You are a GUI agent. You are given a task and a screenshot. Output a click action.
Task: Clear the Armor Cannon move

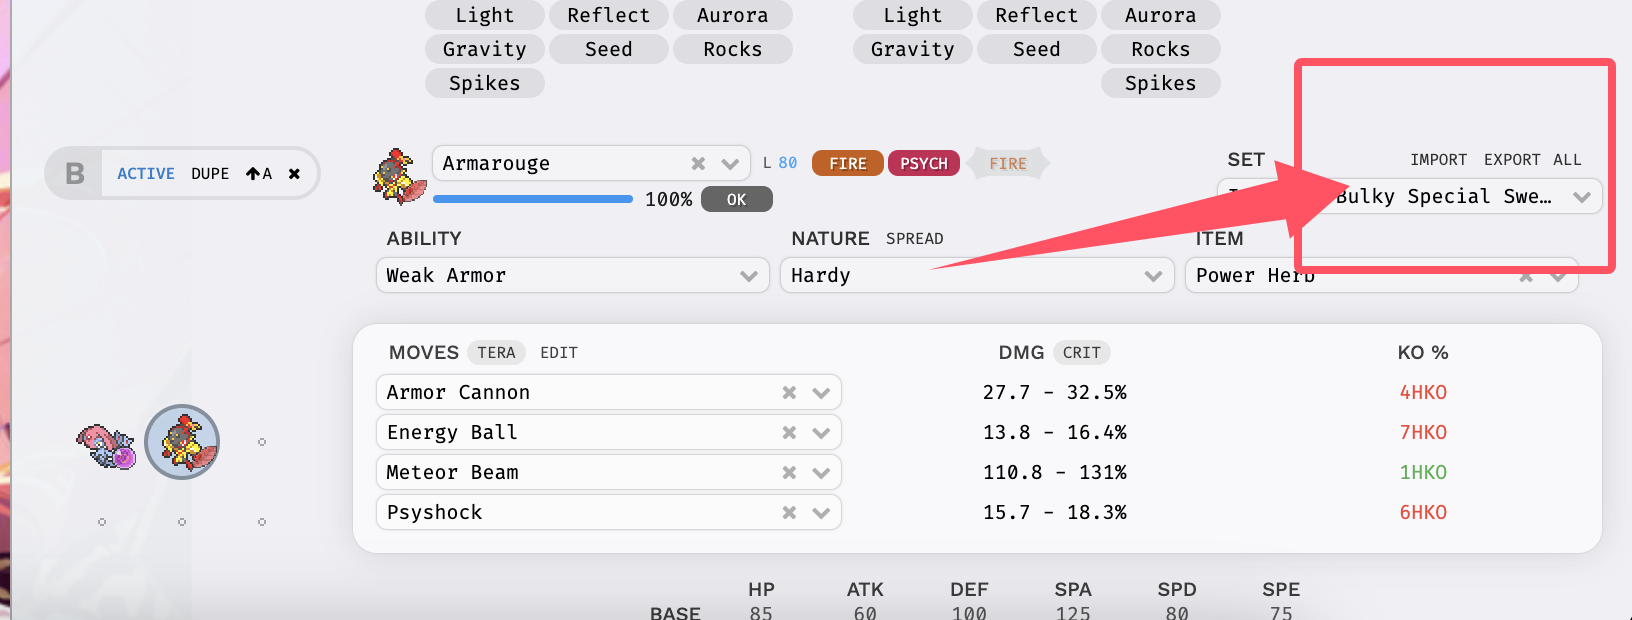pos(789,393)
